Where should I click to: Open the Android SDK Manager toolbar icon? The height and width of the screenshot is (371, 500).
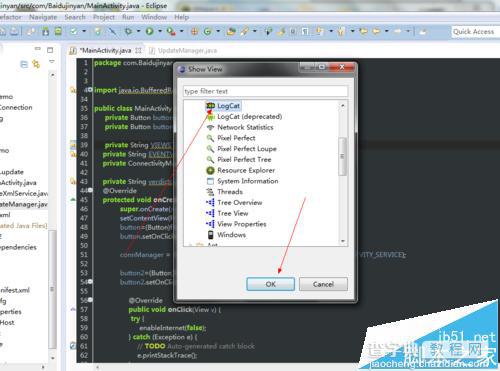point(46,31)
